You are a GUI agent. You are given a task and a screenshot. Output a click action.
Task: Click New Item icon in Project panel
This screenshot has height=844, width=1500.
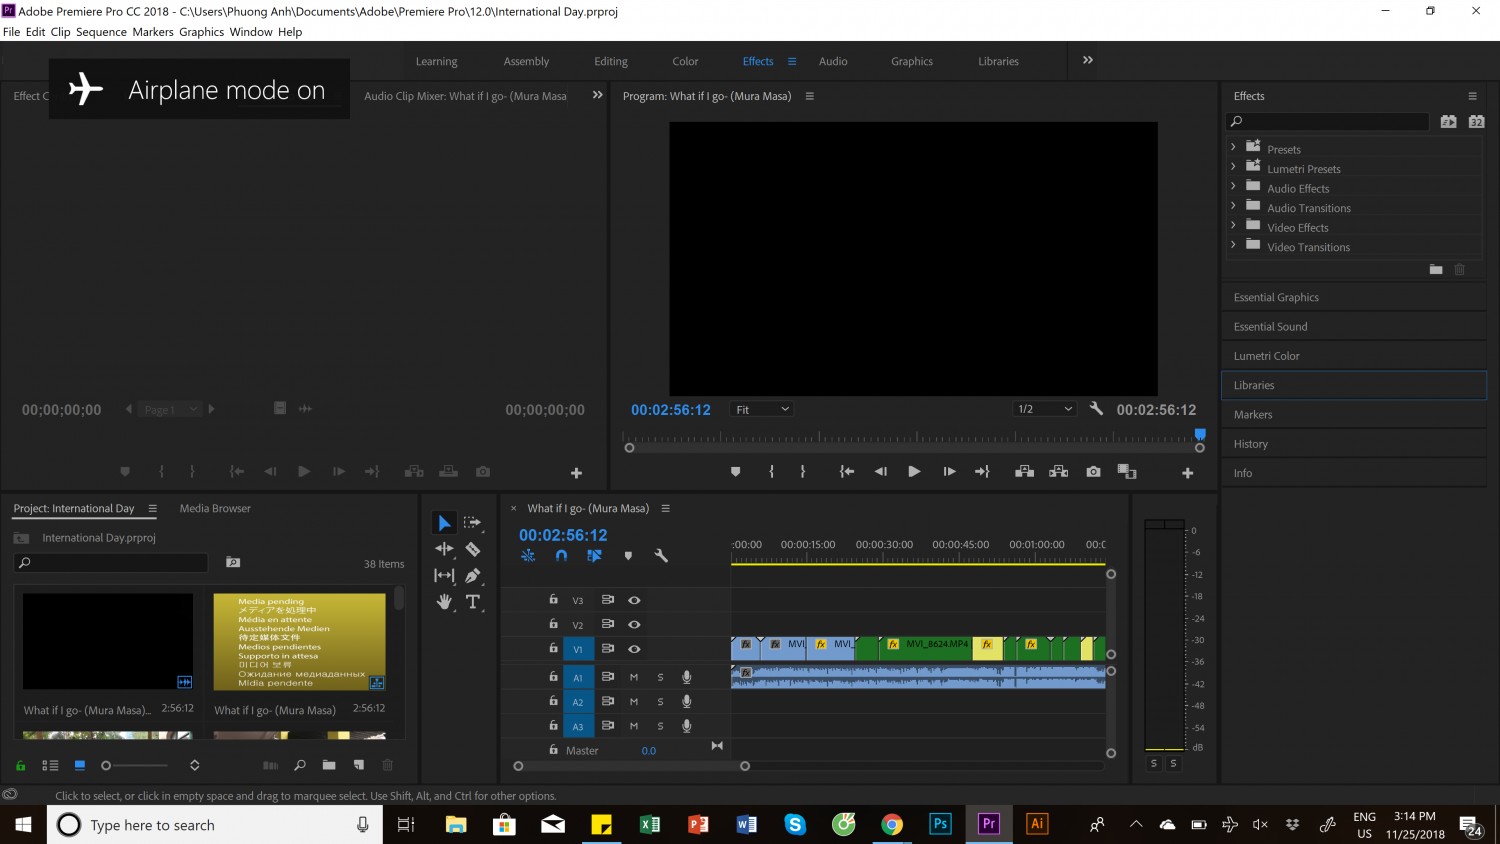click(359, 765)
